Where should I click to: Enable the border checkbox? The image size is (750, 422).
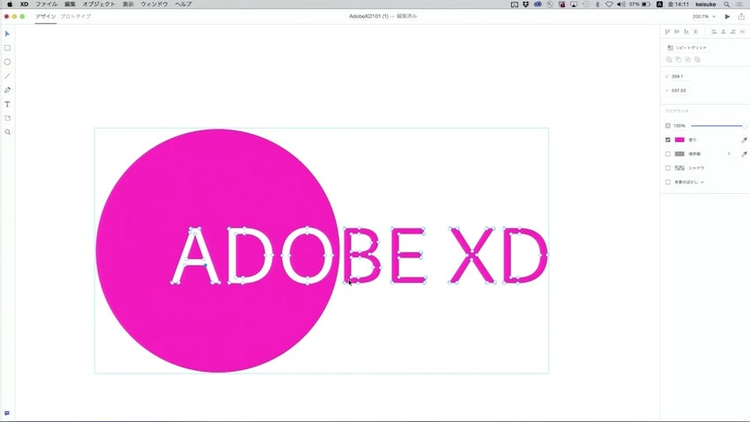(x=668, y=154)
